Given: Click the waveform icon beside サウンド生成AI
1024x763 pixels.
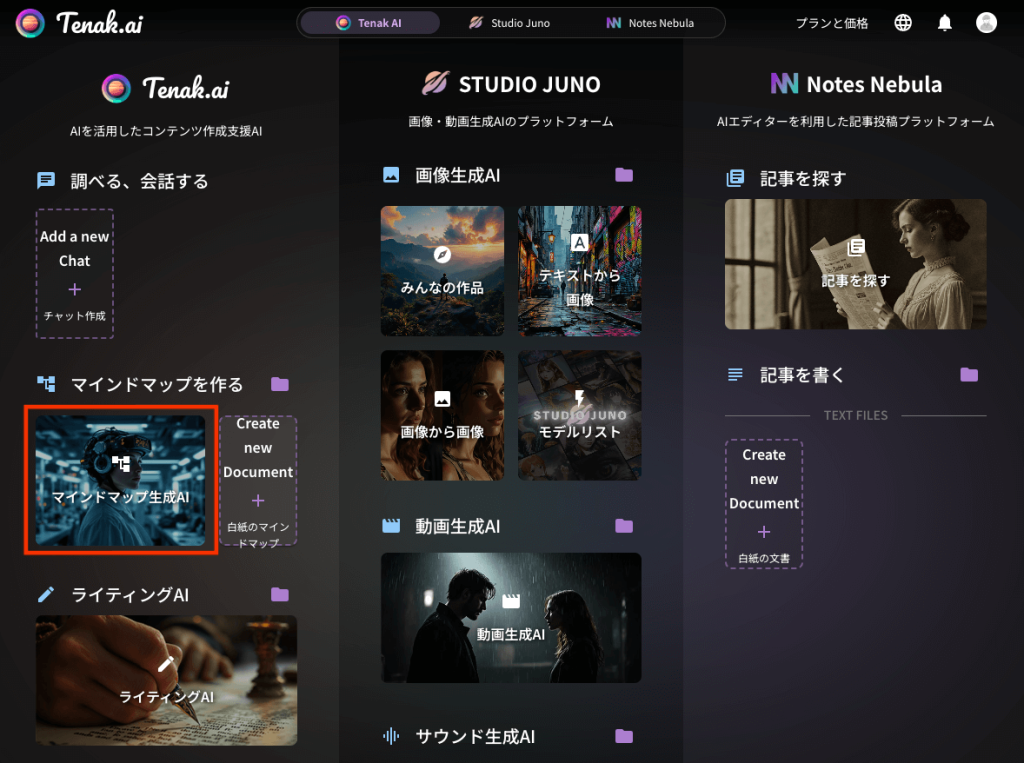Looking at the screenshot, I should (x=391, y=736).
